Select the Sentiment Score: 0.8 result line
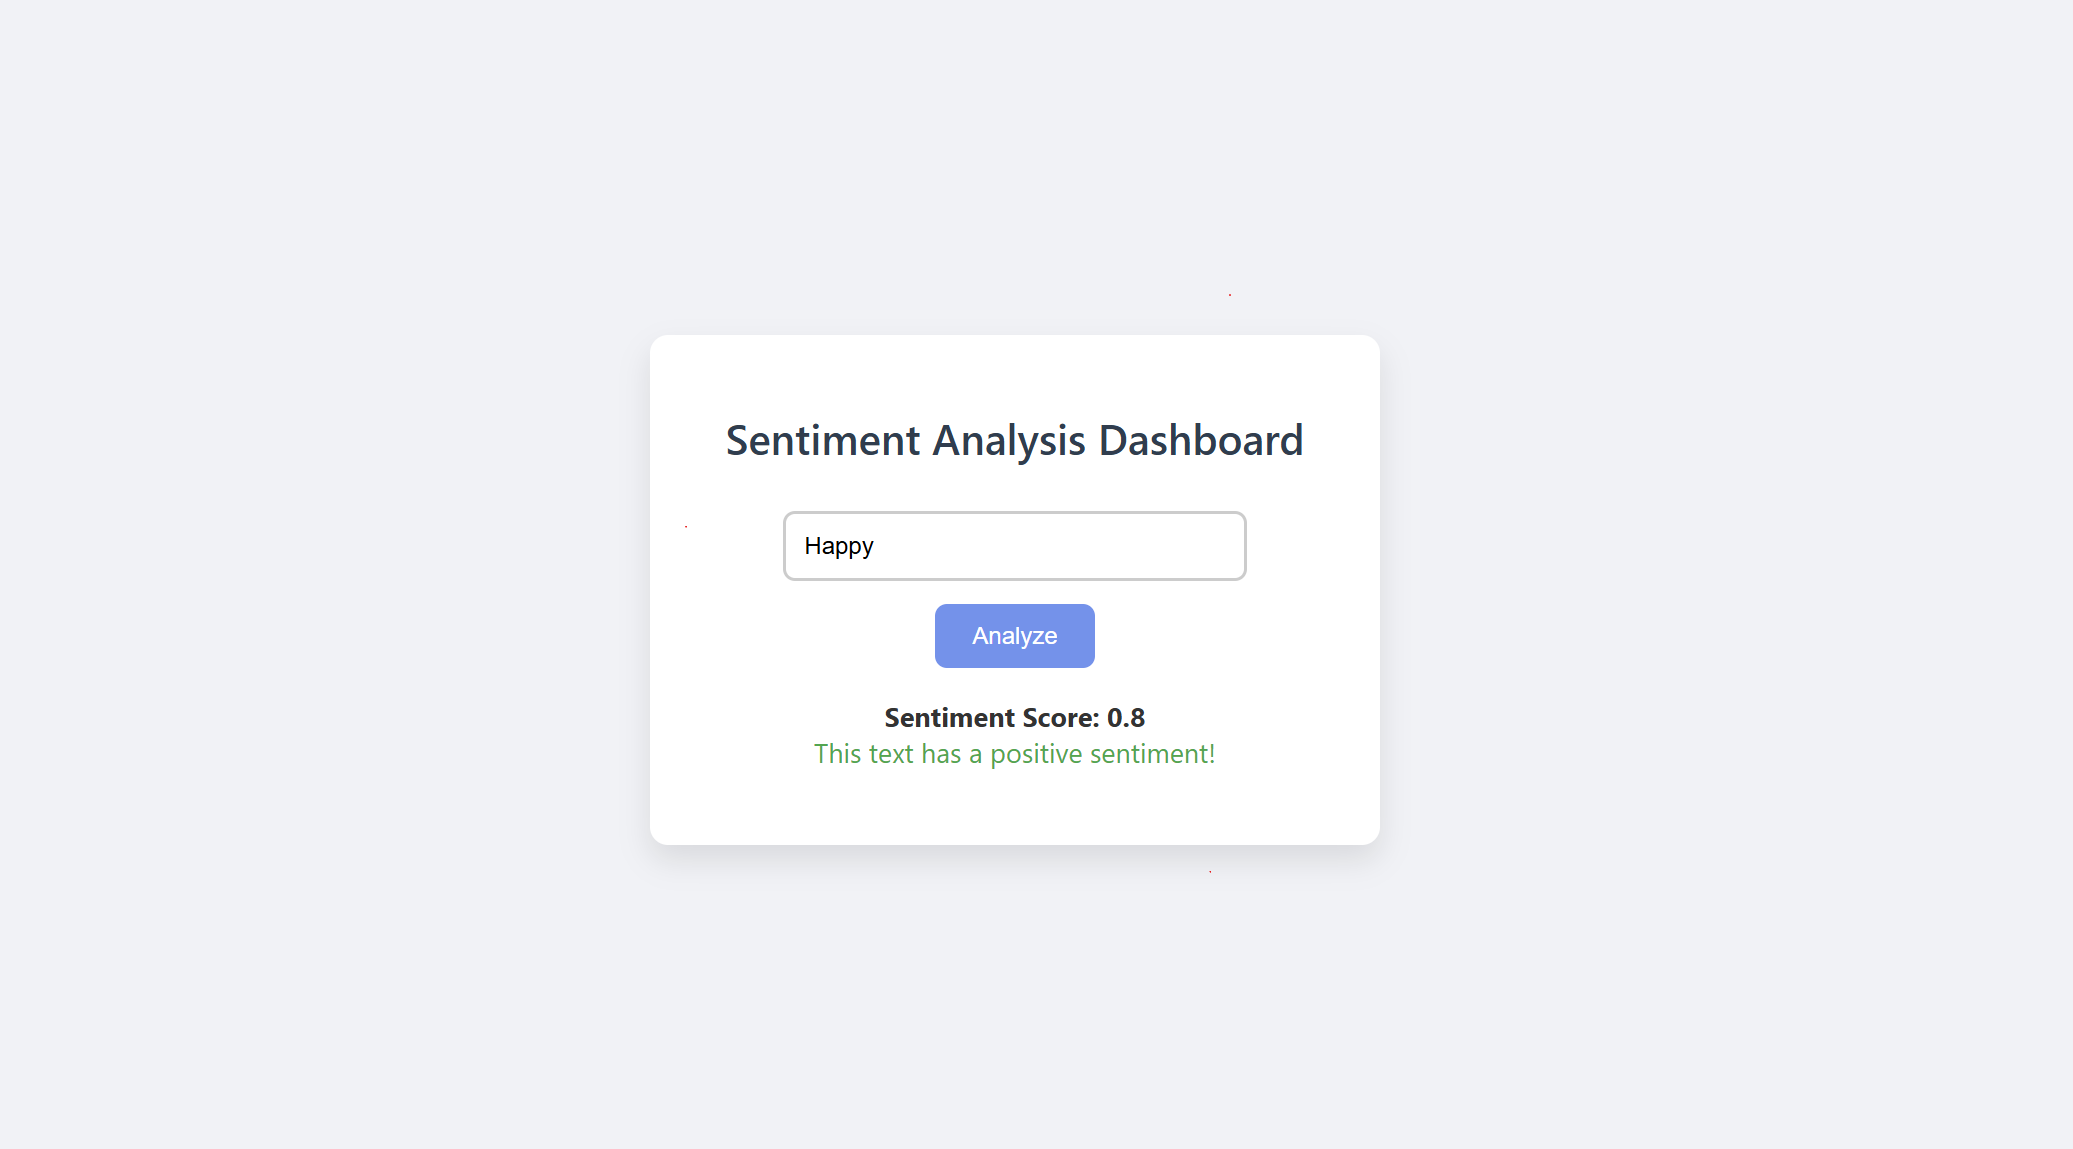The image size is (2073, 1149). 1014,718
